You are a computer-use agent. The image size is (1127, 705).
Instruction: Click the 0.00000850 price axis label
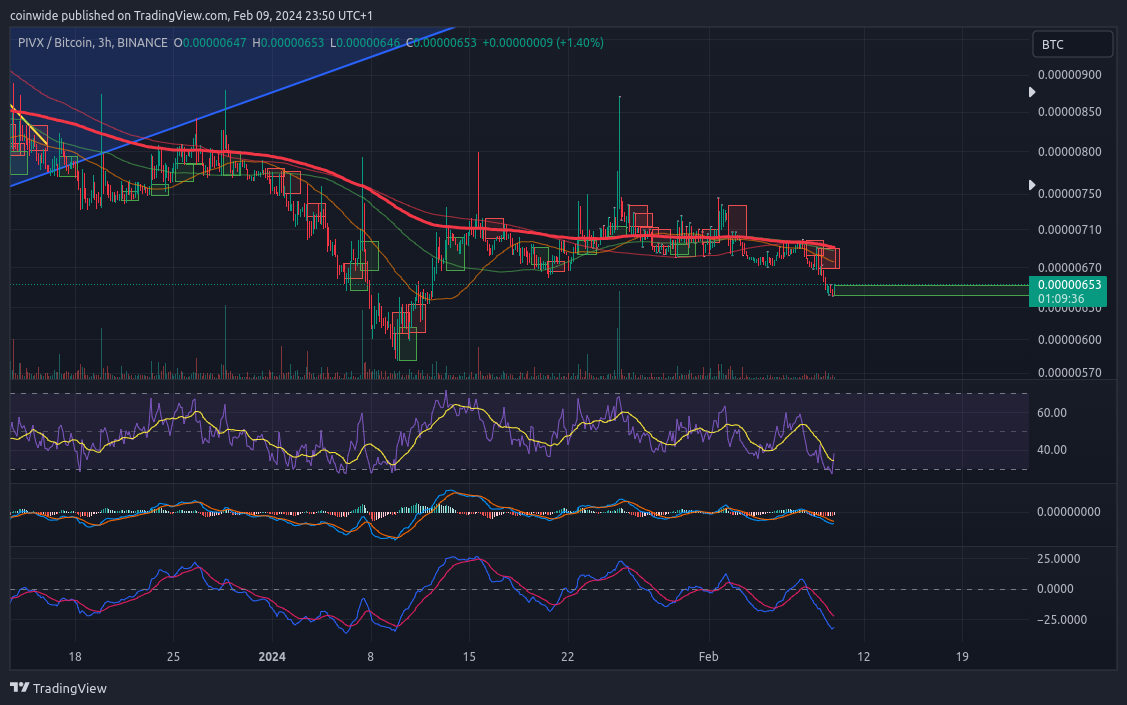[x=1070, y=111]
